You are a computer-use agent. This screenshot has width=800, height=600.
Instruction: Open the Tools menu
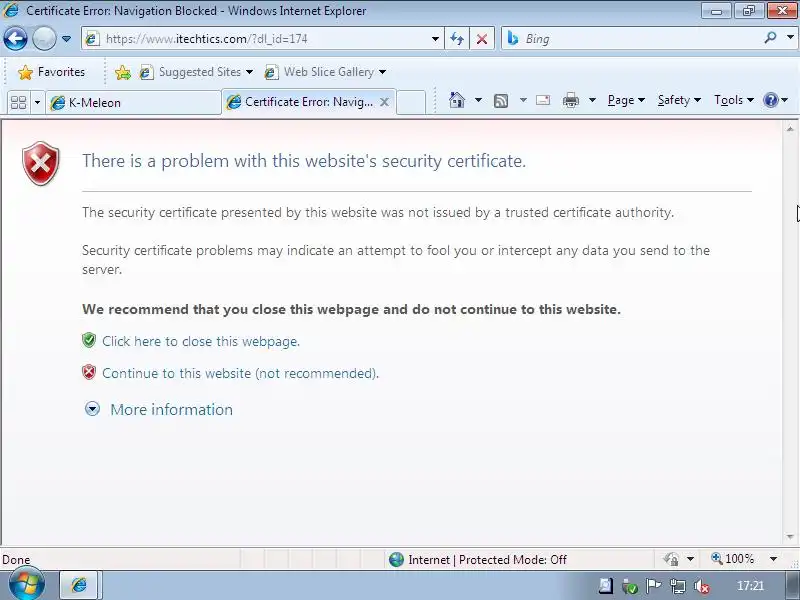(733, 100)
